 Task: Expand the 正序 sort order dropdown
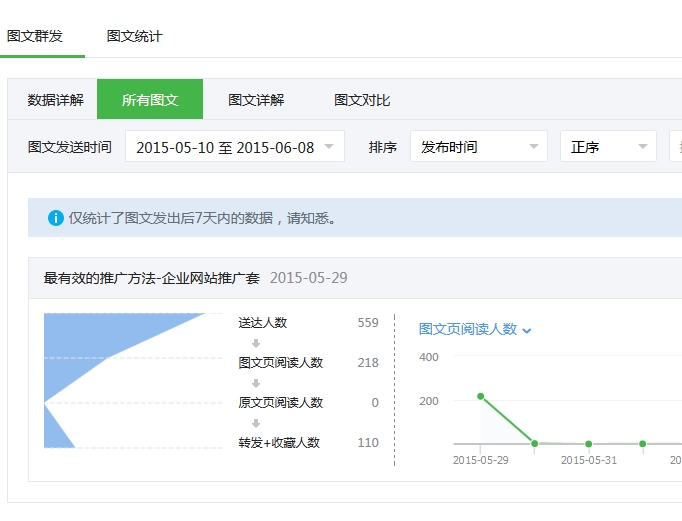(x=608, y=147)
